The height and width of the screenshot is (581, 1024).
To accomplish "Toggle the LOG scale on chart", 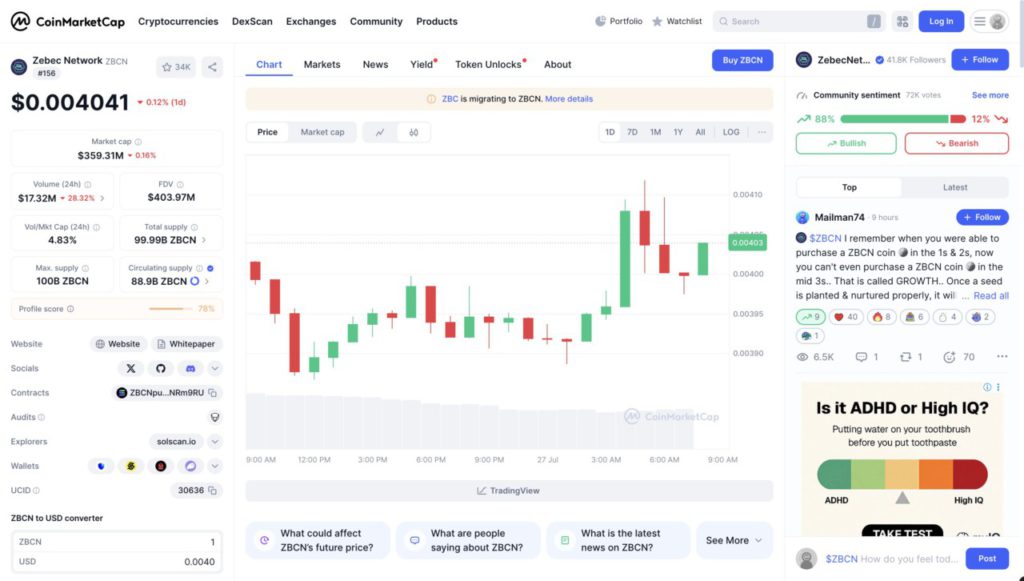I will coord(731,132).
